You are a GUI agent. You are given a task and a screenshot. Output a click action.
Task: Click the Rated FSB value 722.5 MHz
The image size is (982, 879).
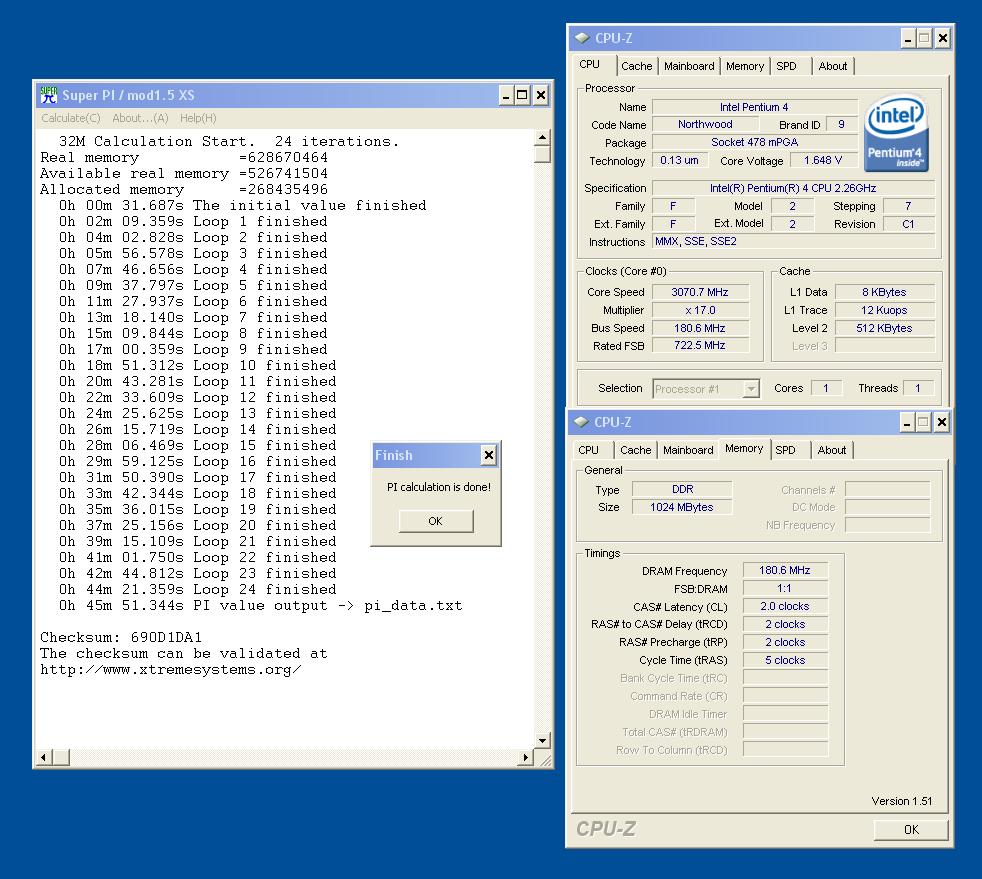coord(700,346)
